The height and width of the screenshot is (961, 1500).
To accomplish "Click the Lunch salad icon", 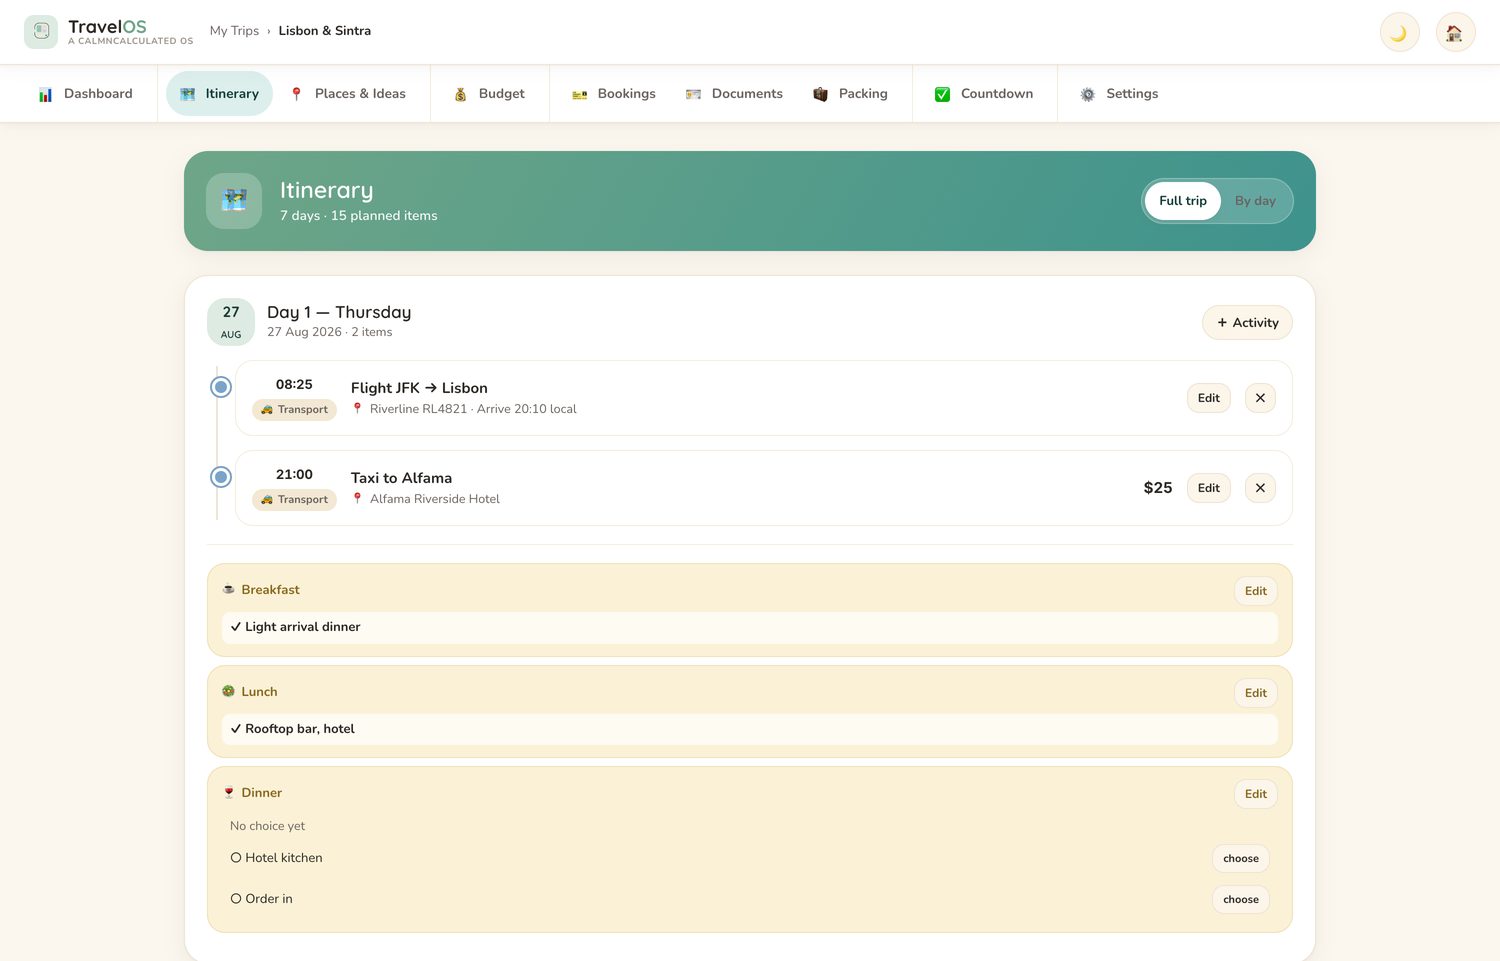I will tap(228, 691).
